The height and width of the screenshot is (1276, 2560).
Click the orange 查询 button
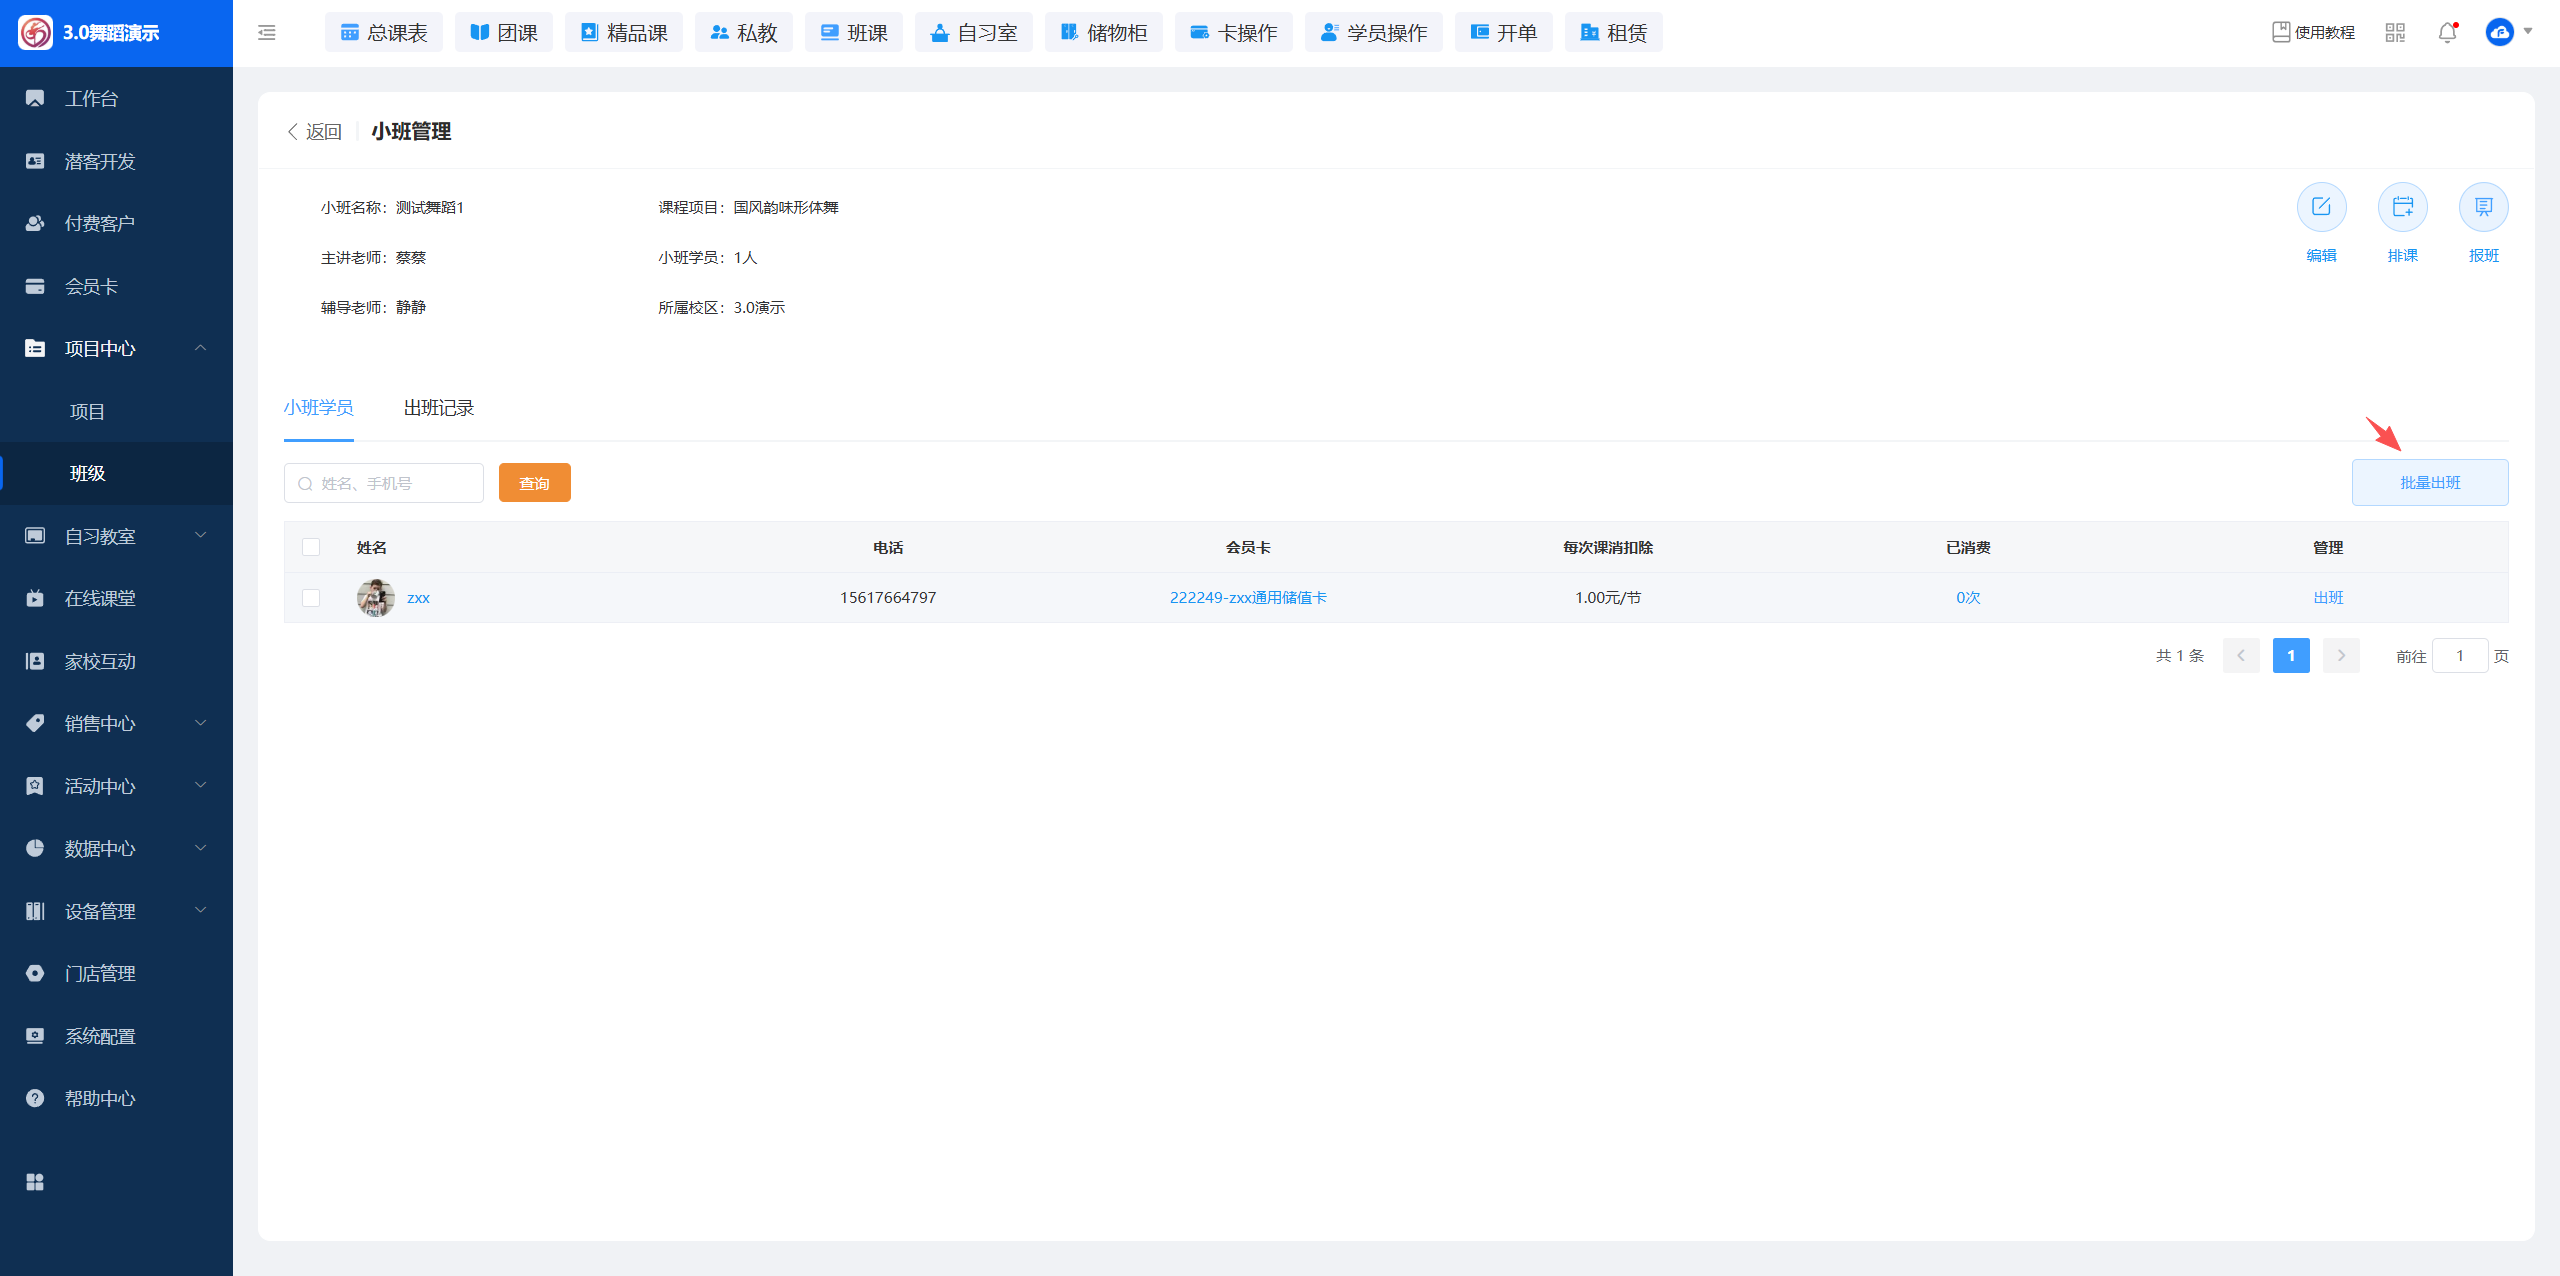click(534, 483)
